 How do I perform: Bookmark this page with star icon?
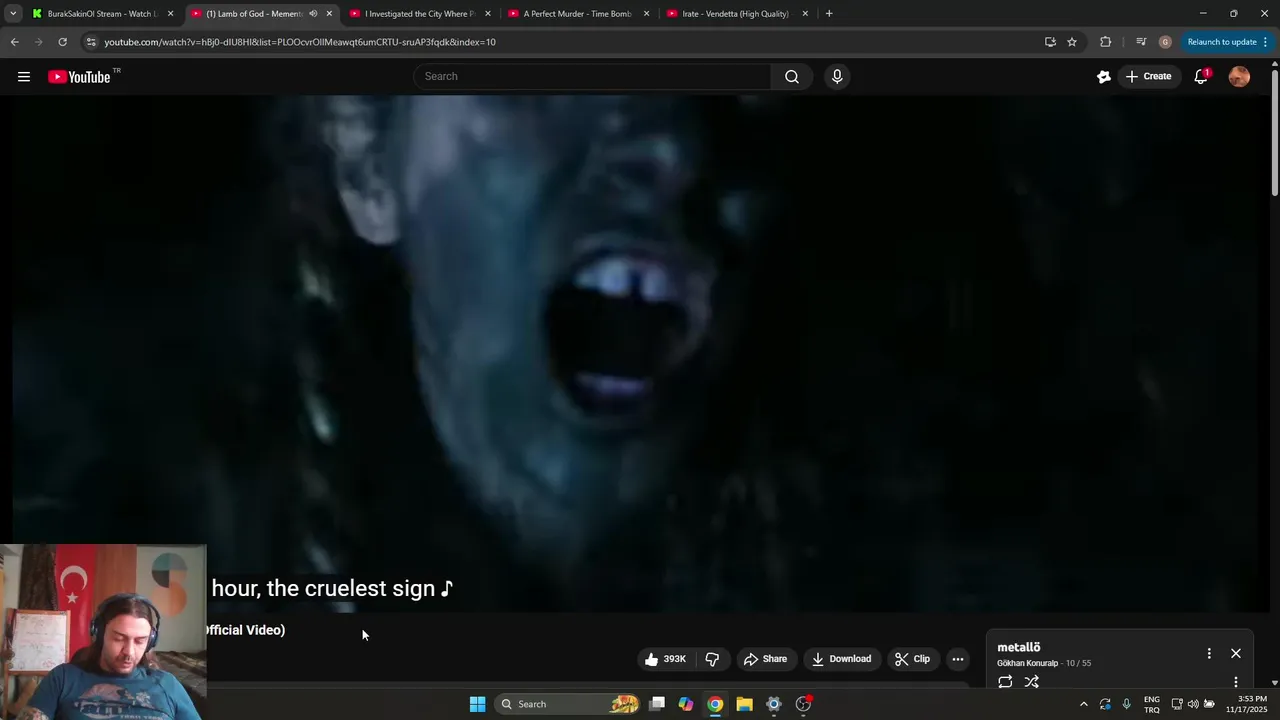click(1072, 42)
